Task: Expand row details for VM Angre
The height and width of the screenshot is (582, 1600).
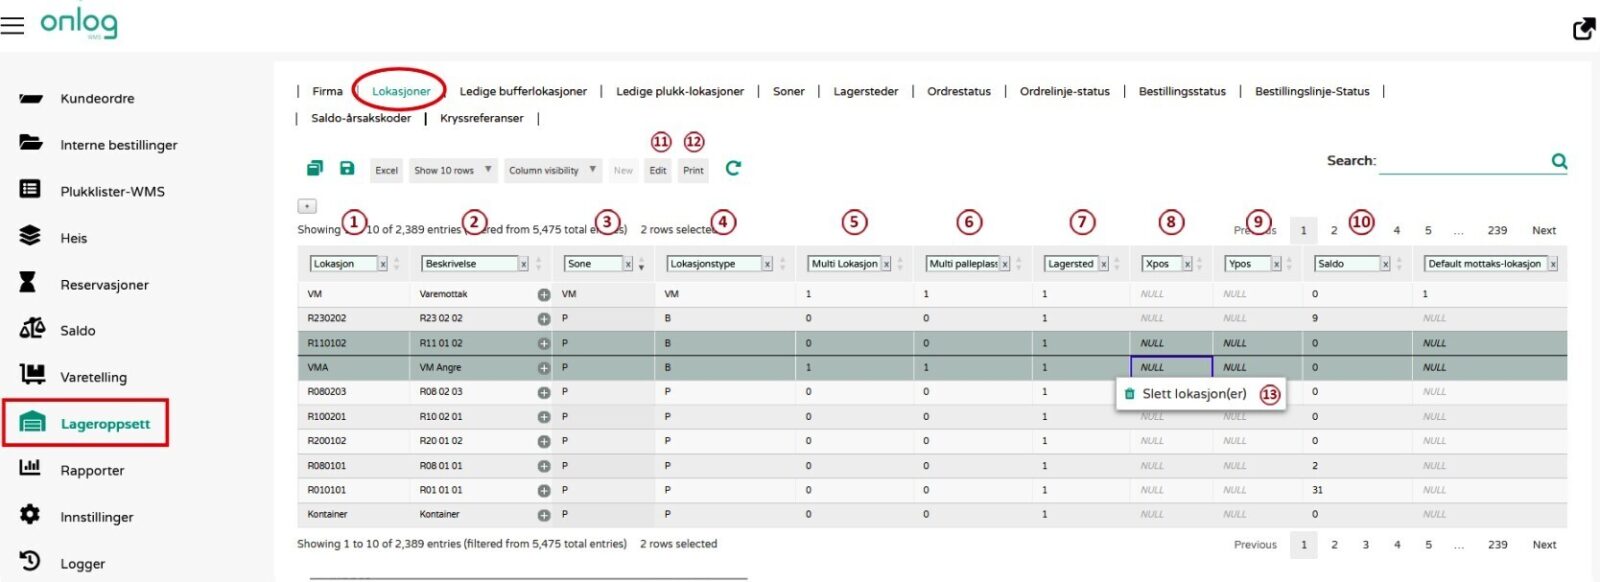Action: click(544, 368)
